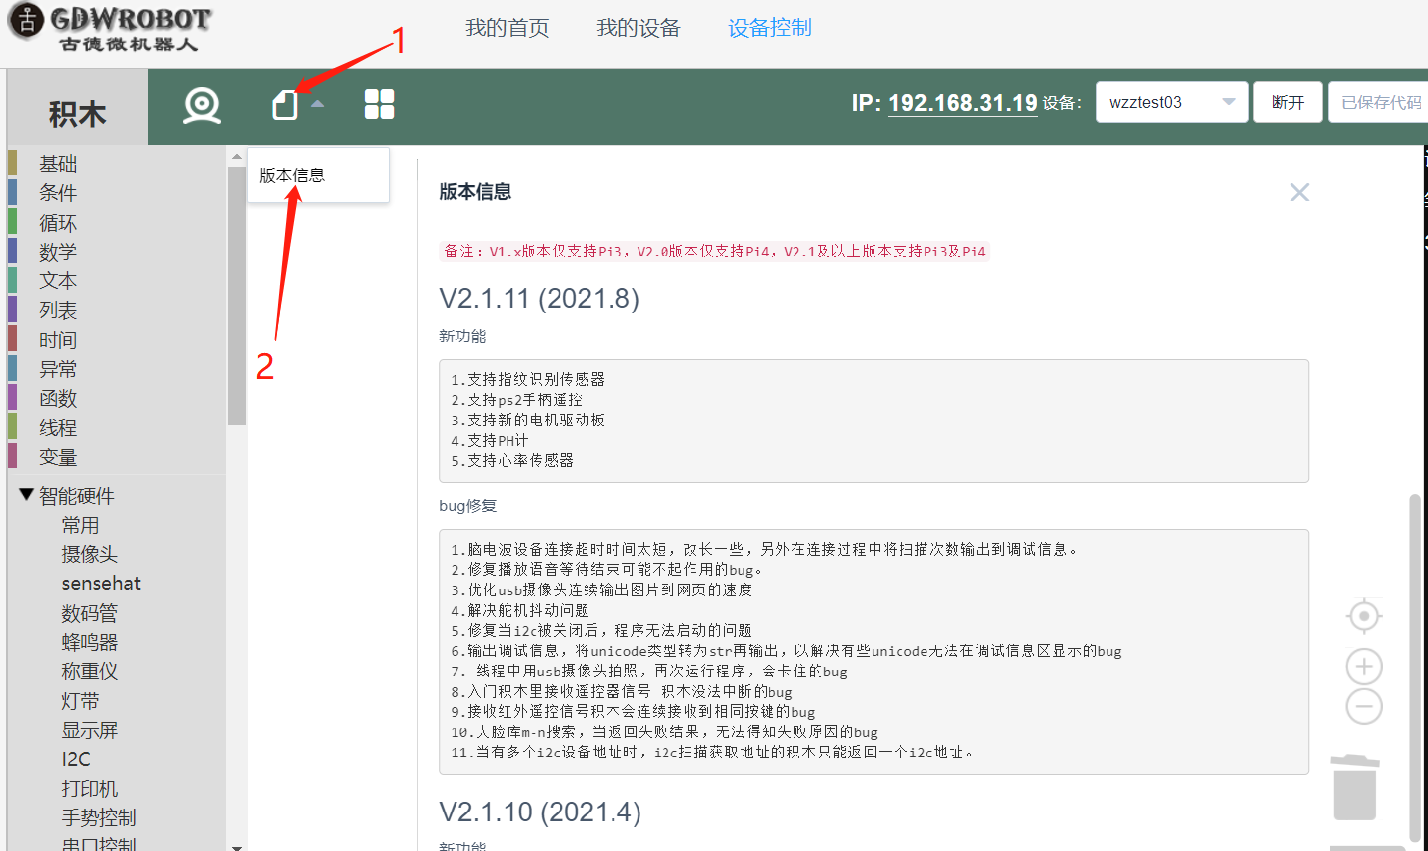Select the 时间 block category
This screenshot has width=1428, height=851.
coord(58,340)
